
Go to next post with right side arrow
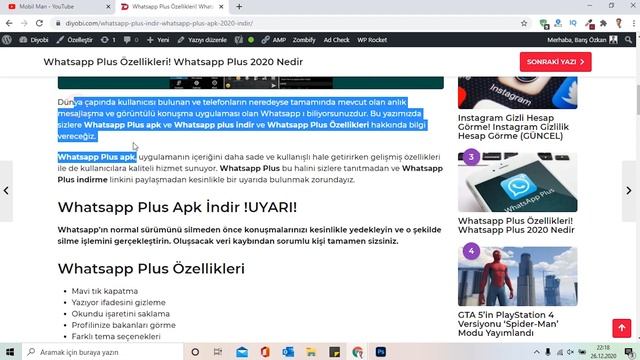click(x=629, y=191)
